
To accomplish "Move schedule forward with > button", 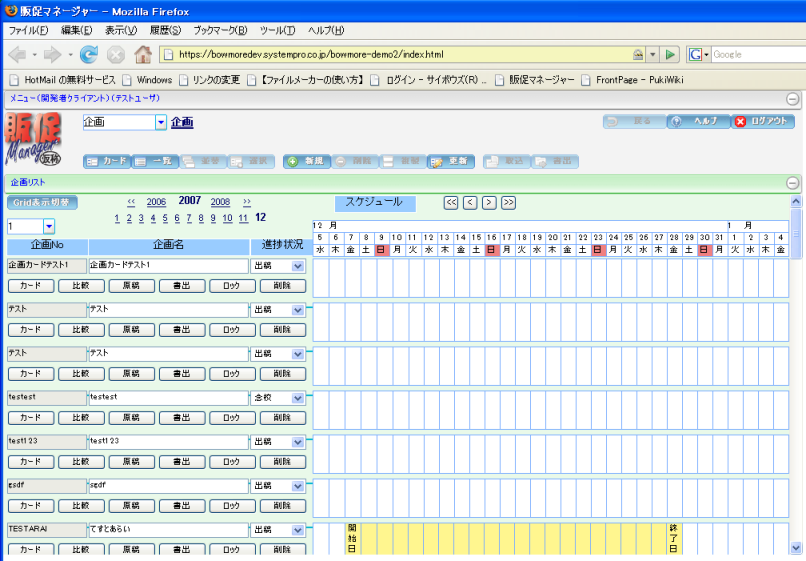I will pyautogui.click(x=489, y=203).
